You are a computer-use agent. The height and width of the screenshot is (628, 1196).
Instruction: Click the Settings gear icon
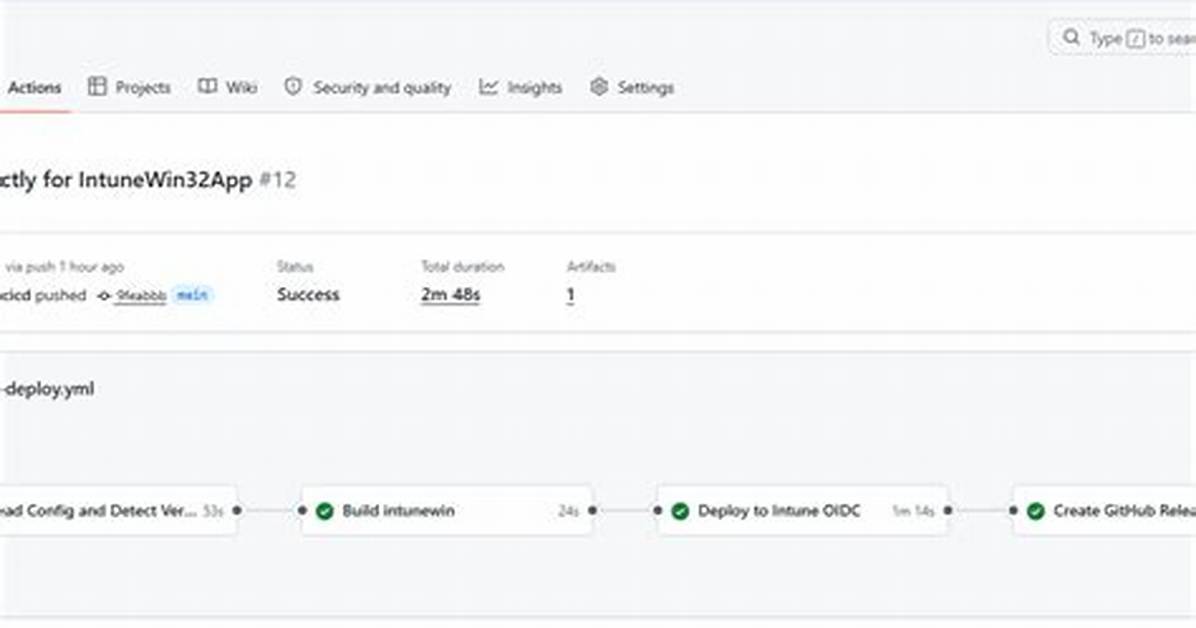click(x=599, y=87)
